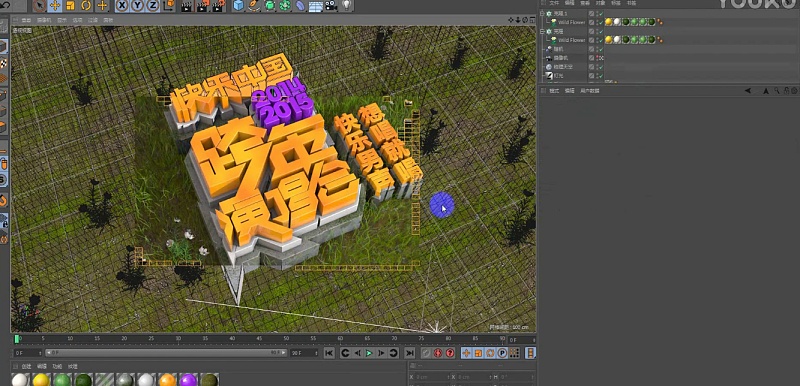
Task: Click the 90 F end frame field
Action: tap(304, 353)
